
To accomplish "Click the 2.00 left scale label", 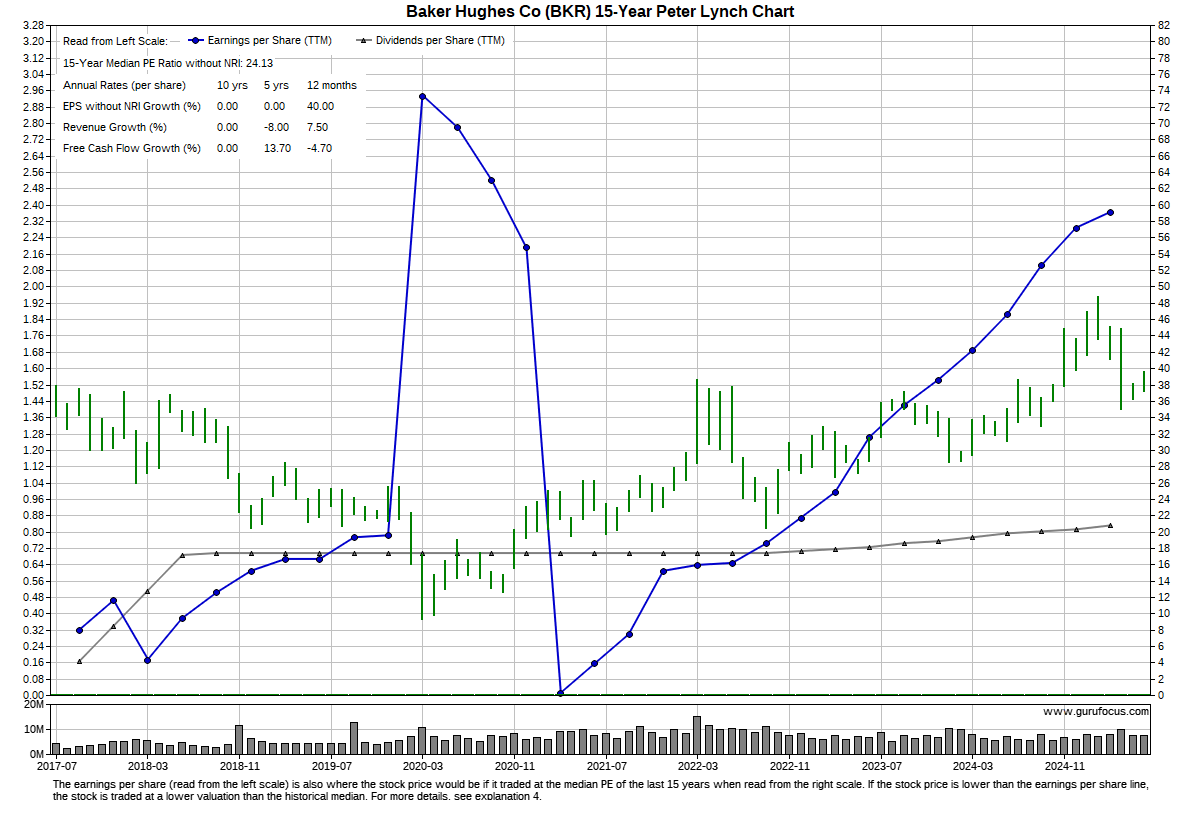I will tap(33, 286).
